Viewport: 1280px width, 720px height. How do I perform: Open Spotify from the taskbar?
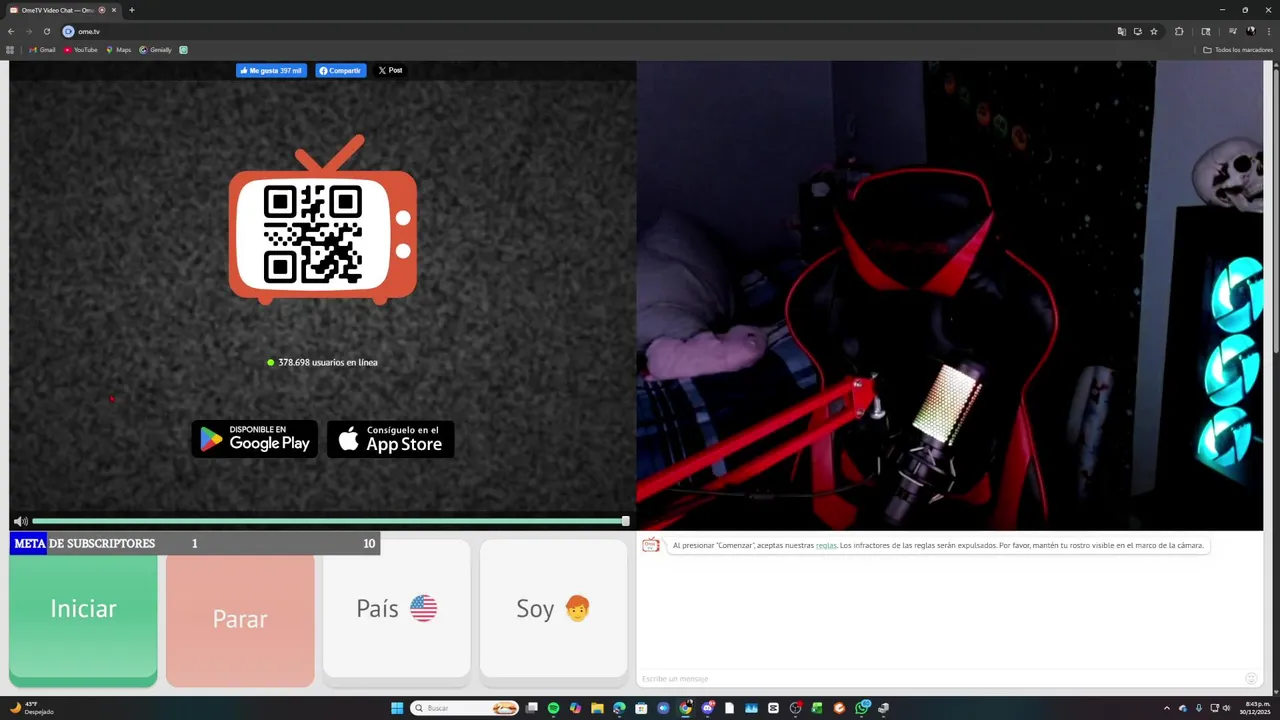pyautogui.click(x=554, y=708)
